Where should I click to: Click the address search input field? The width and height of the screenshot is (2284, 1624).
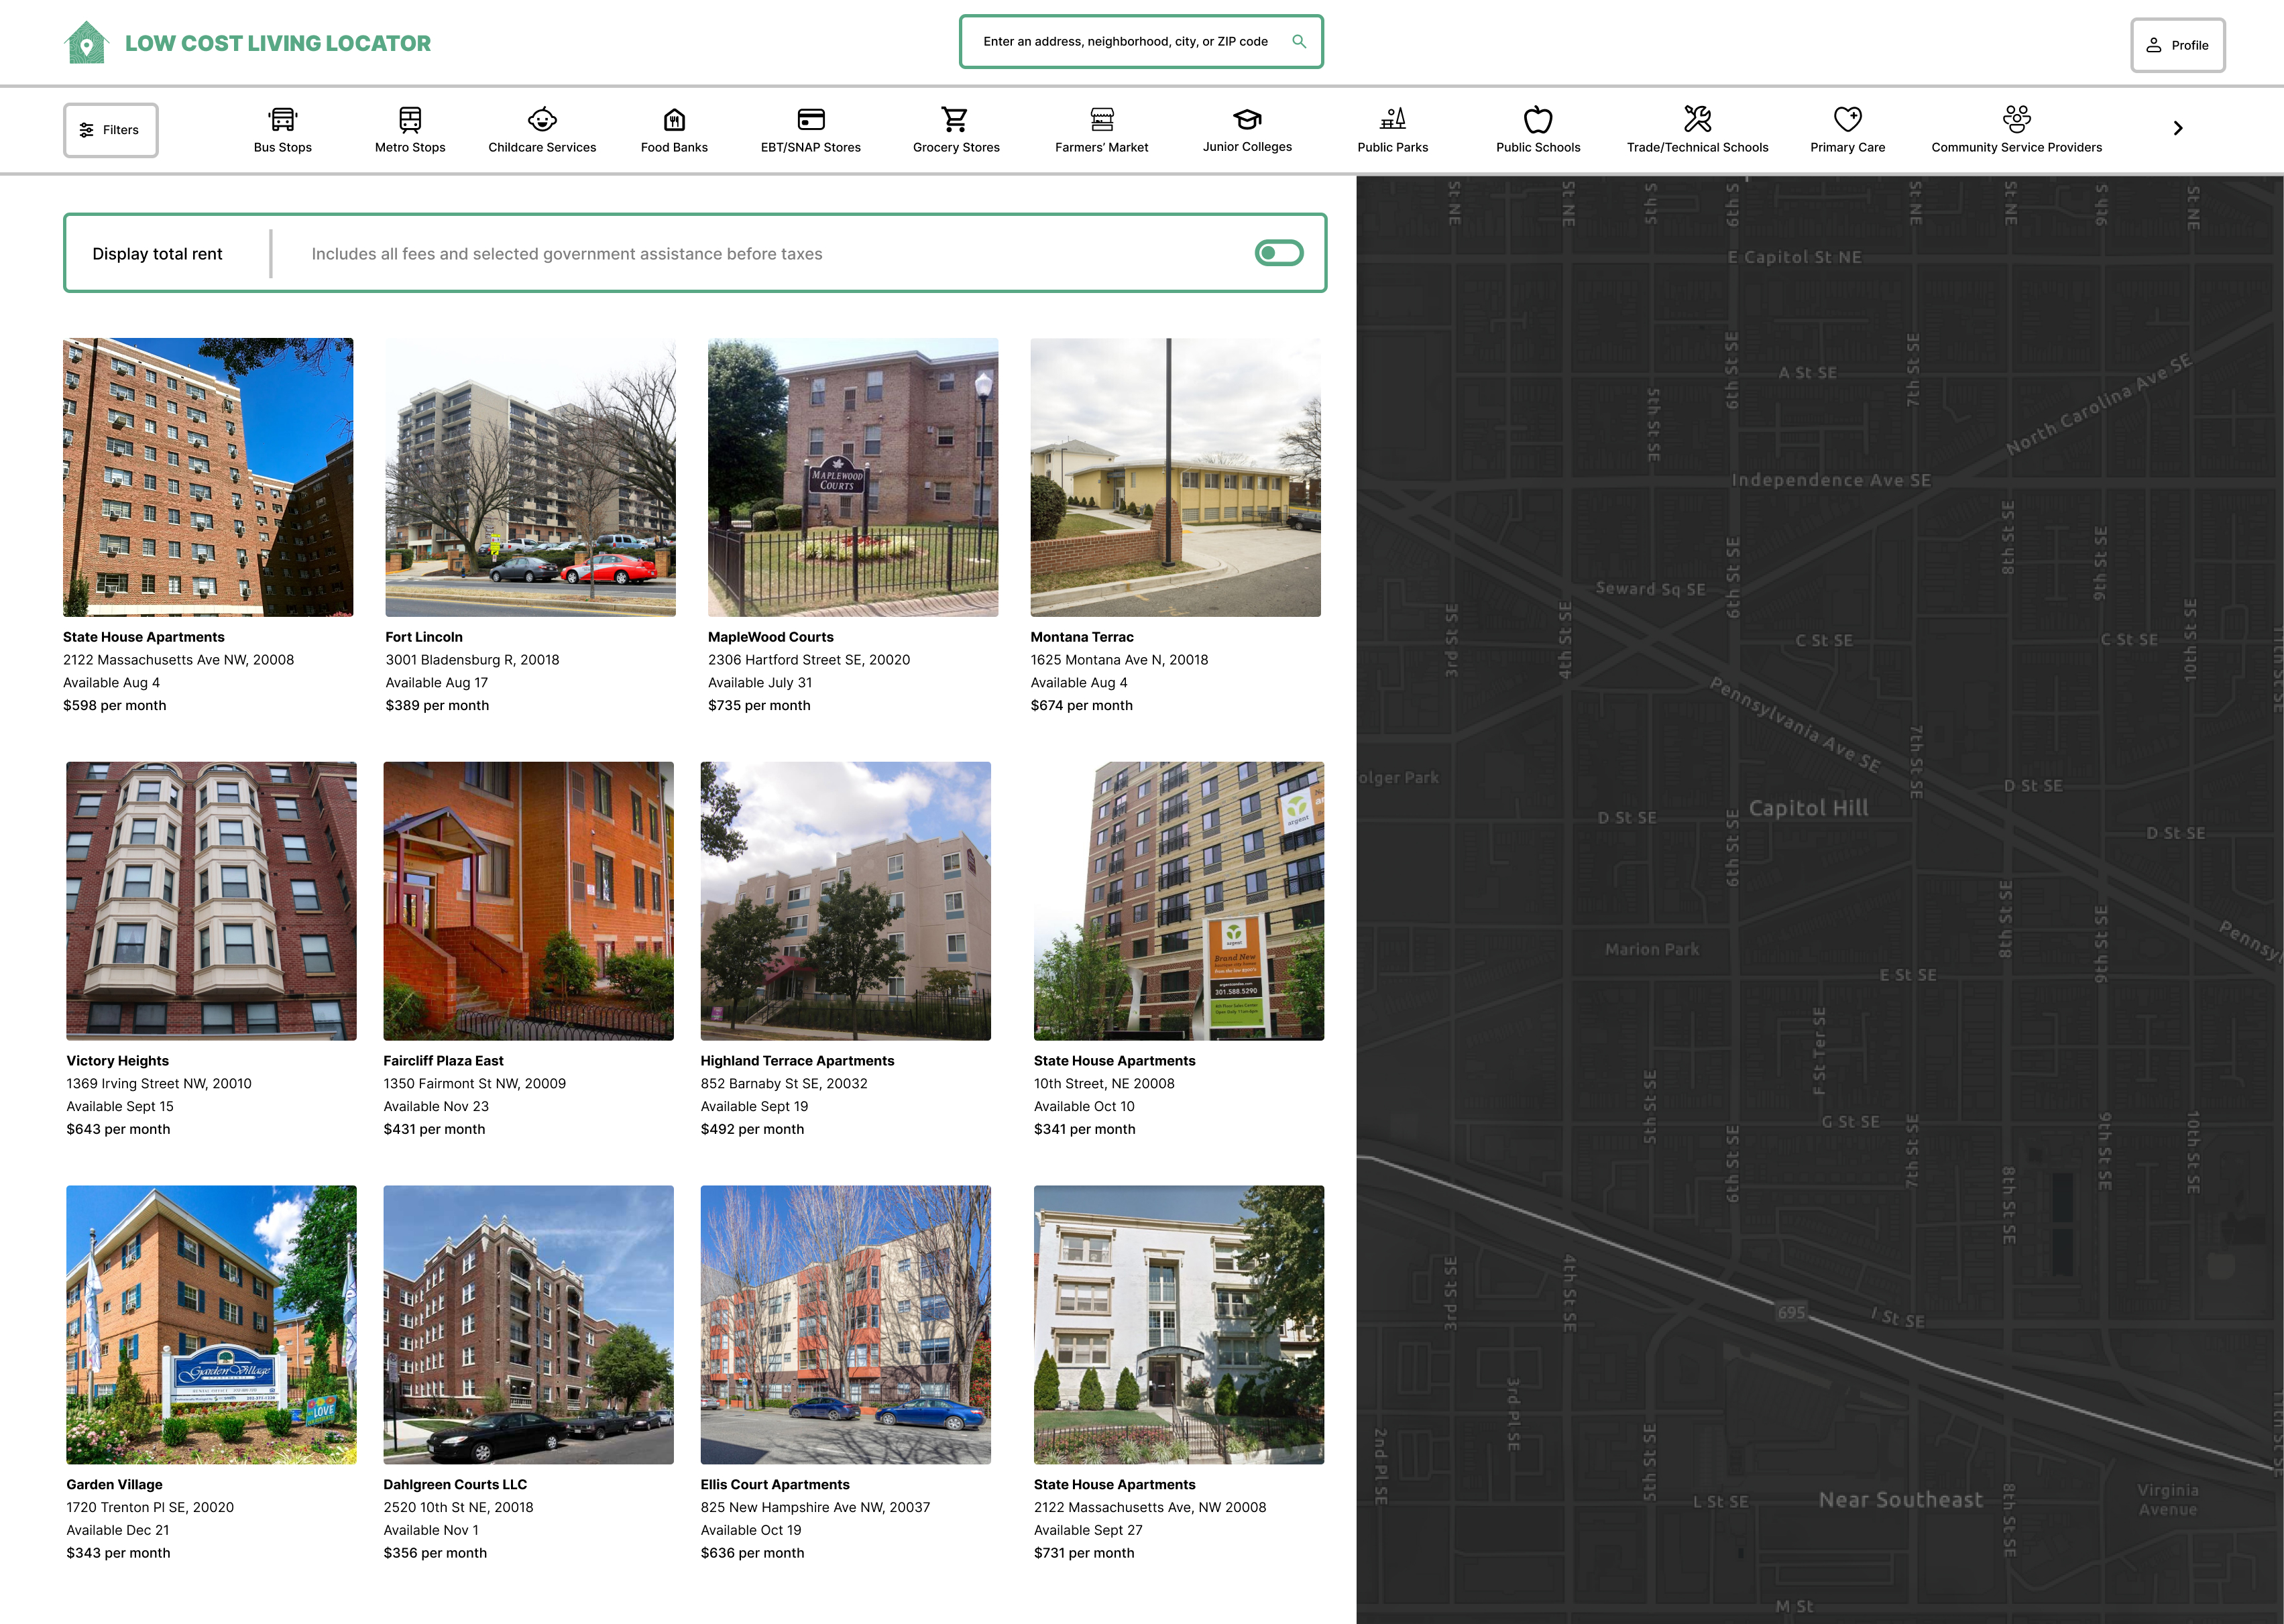point(1124,41)
